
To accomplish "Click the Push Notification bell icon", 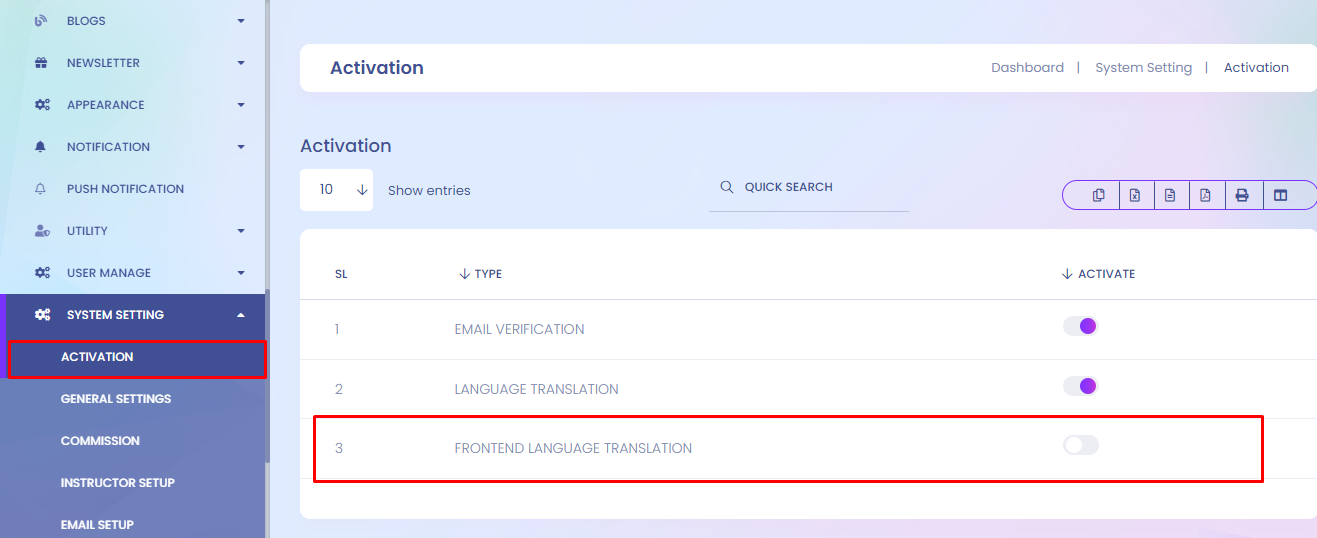I will [x=41, y=189].
